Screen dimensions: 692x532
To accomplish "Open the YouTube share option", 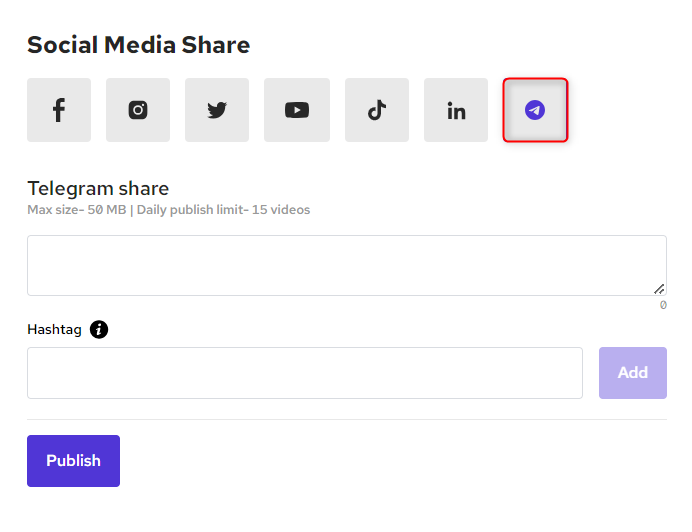I will 297,110.
